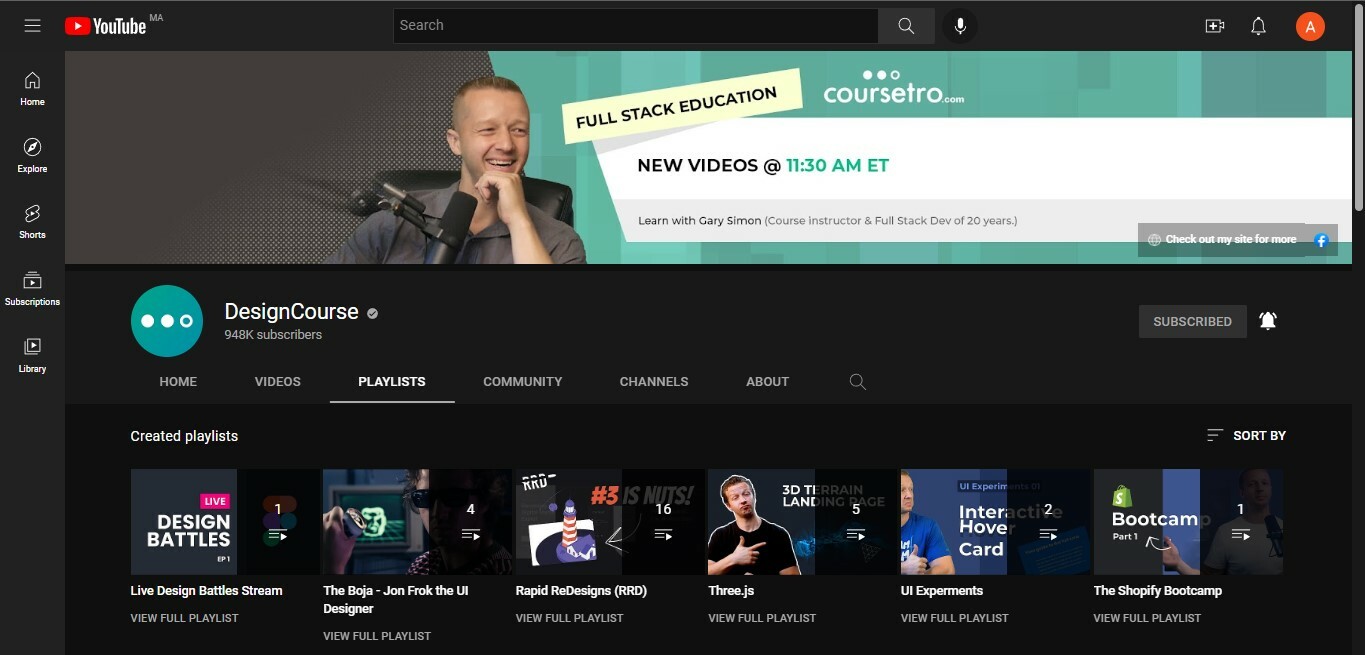Click the Three.js playlist title
This screenshot has height=655, width=1365.
click(x=731, y=591)
